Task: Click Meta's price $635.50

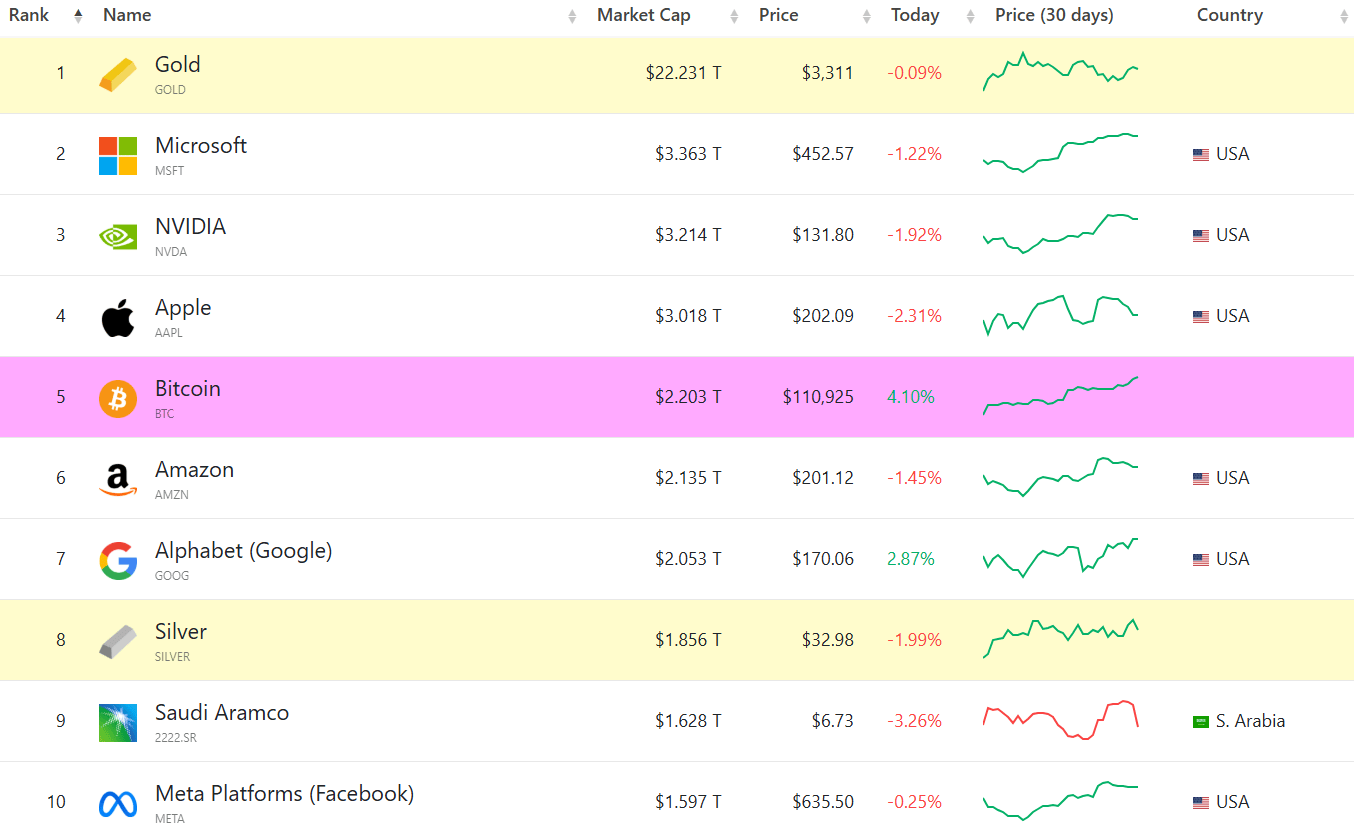Action: 823,802
